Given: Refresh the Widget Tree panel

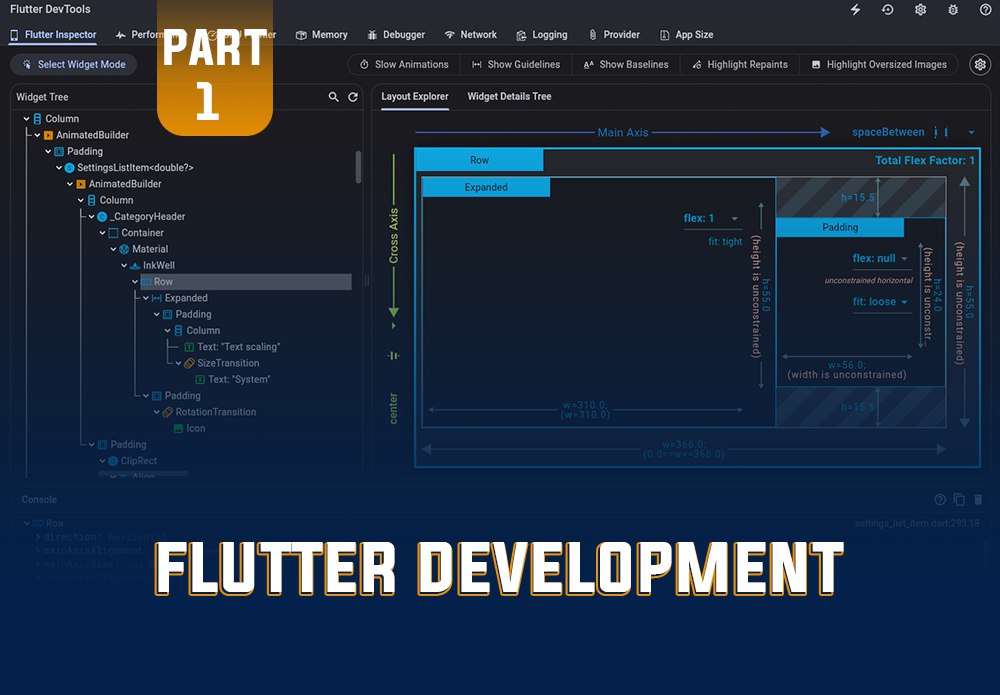Looking at the screenshot, I should coord(353,97).
